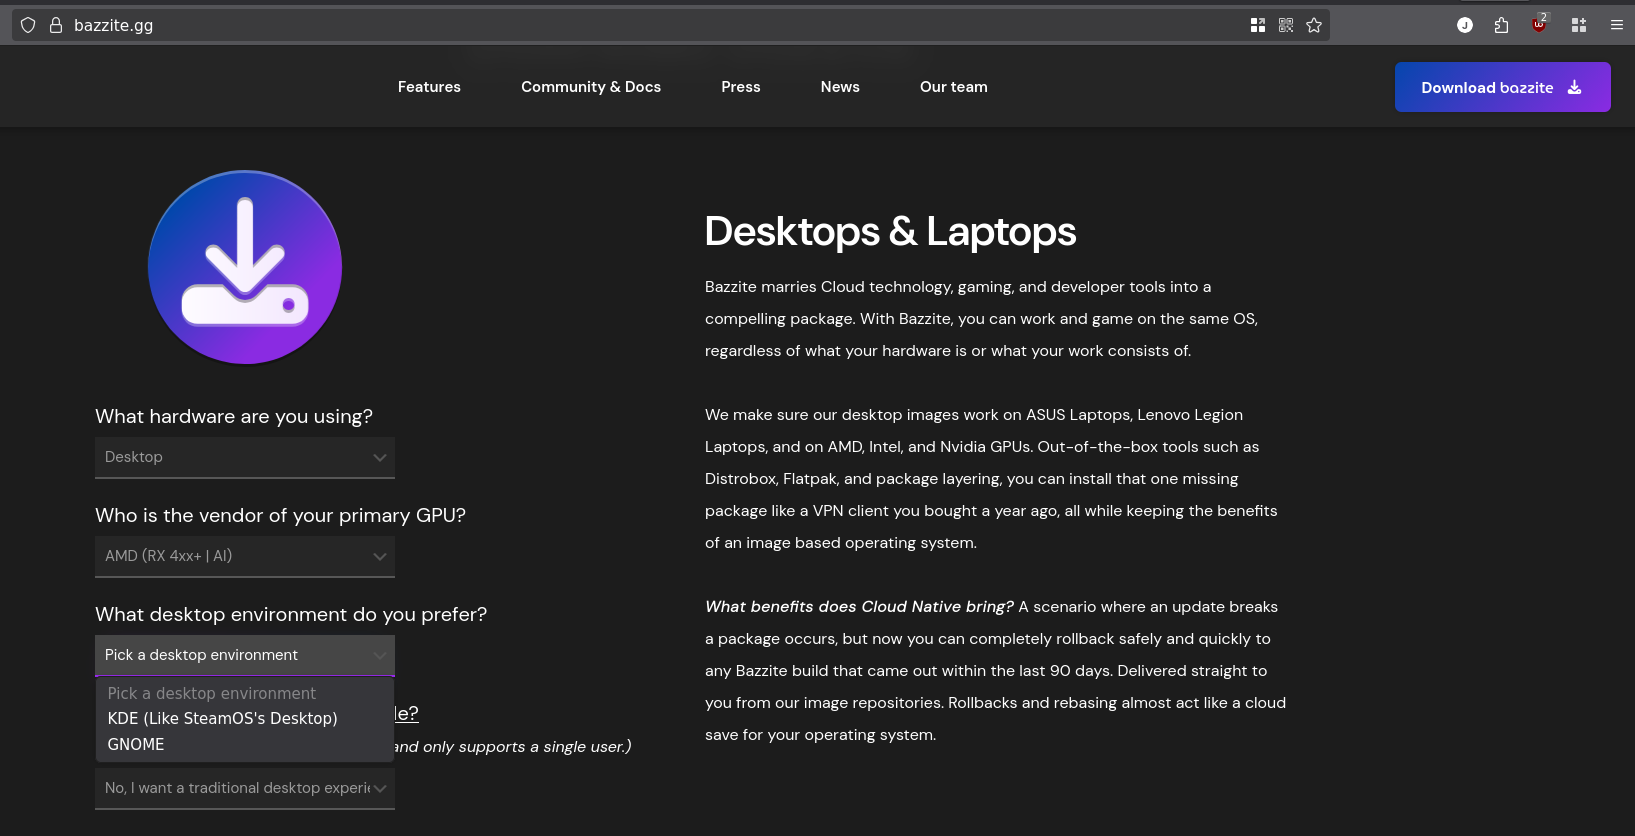Viewport: 1635px width, 836px height.
Task: Click the QR code icon in the address bar
Action: (1286, 25)
